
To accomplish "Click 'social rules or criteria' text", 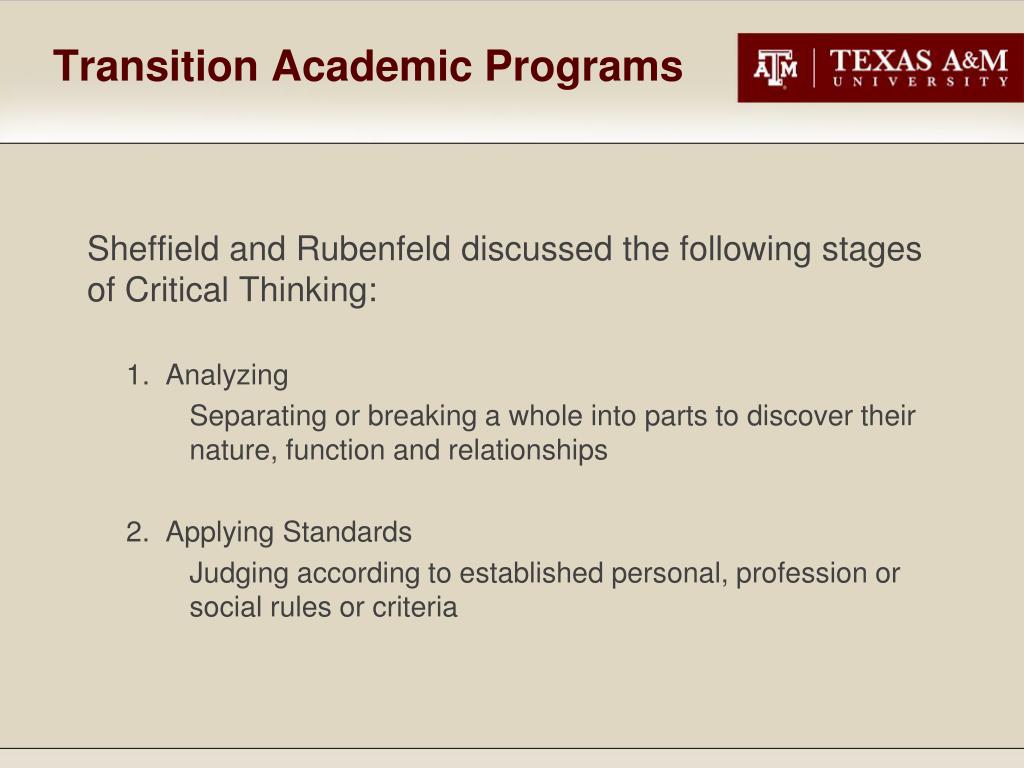I will pos(323,607).
